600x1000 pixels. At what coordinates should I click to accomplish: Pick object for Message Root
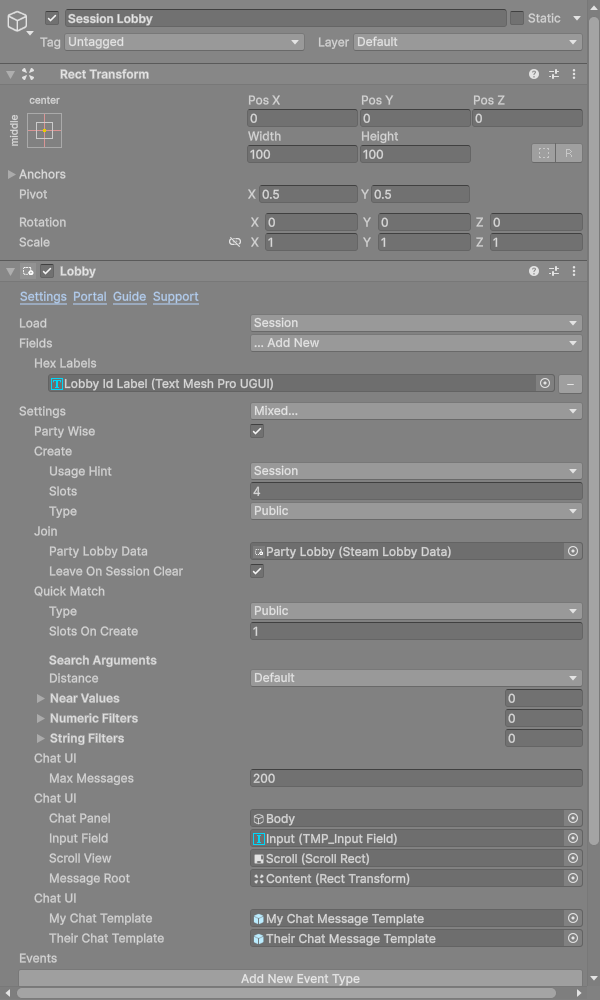(x=573, y=878)
